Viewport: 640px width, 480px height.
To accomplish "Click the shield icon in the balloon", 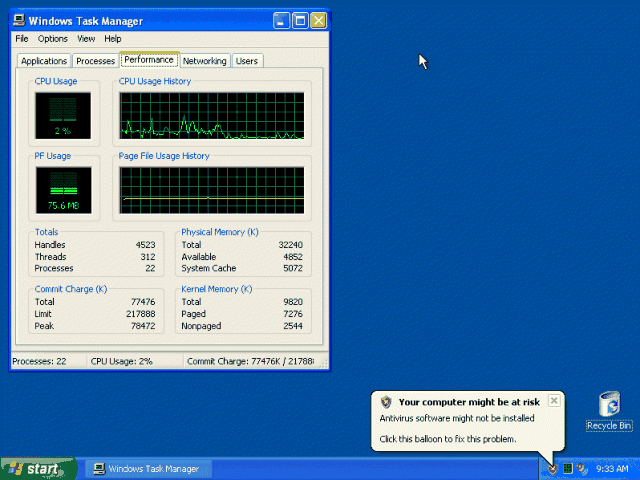I will (386, 402).
